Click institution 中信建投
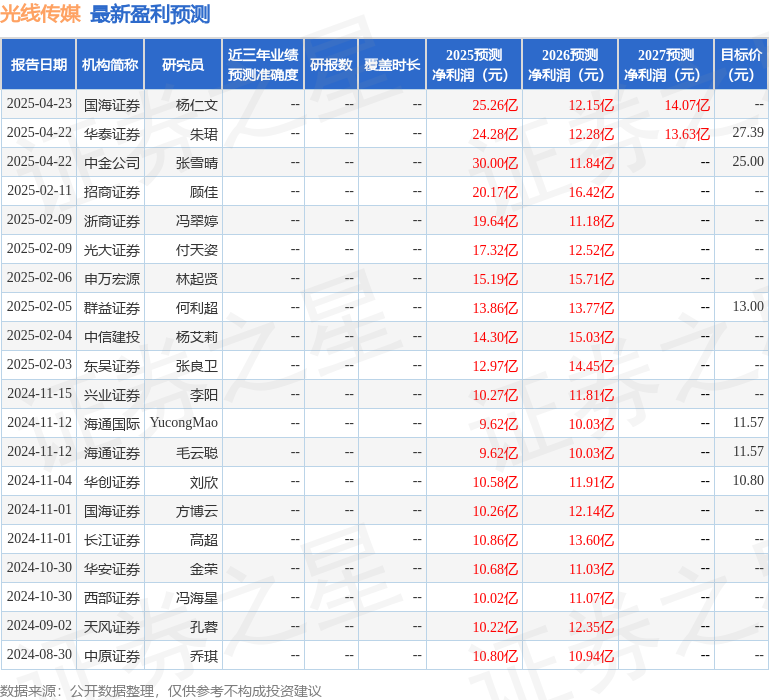 [112, 336]
